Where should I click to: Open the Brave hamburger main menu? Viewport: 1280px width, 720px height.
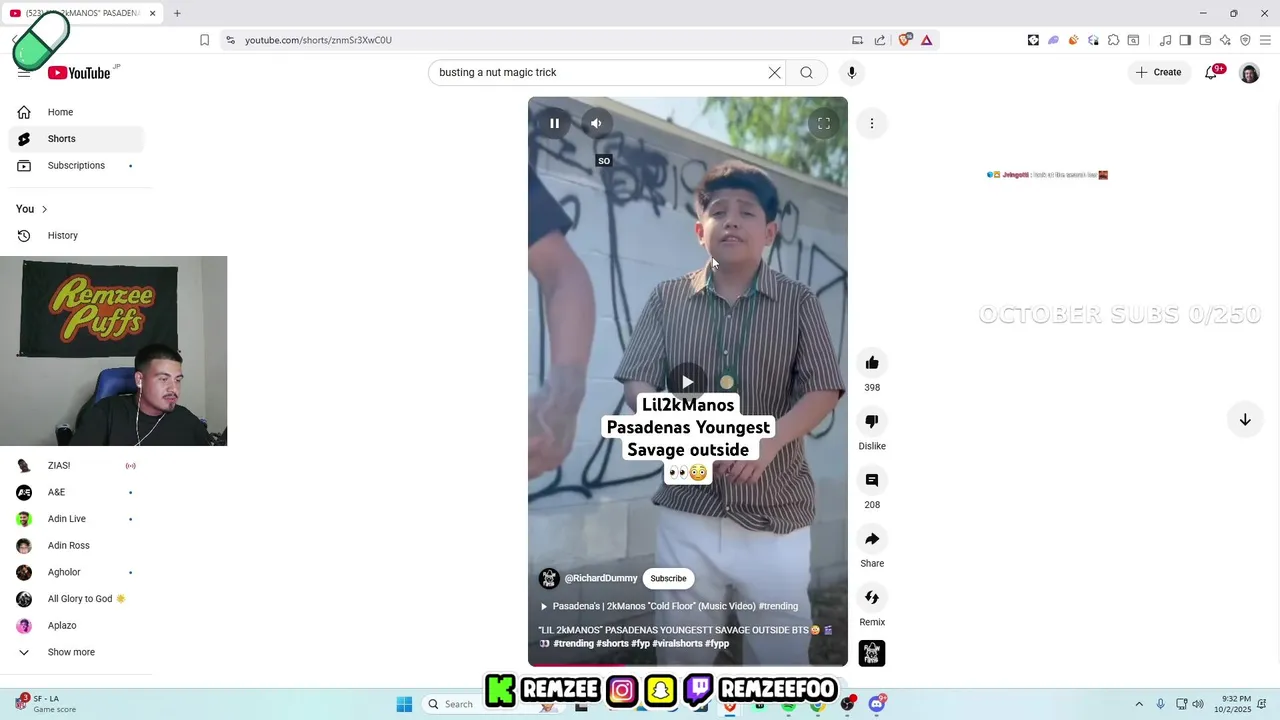coord(1265,40)
